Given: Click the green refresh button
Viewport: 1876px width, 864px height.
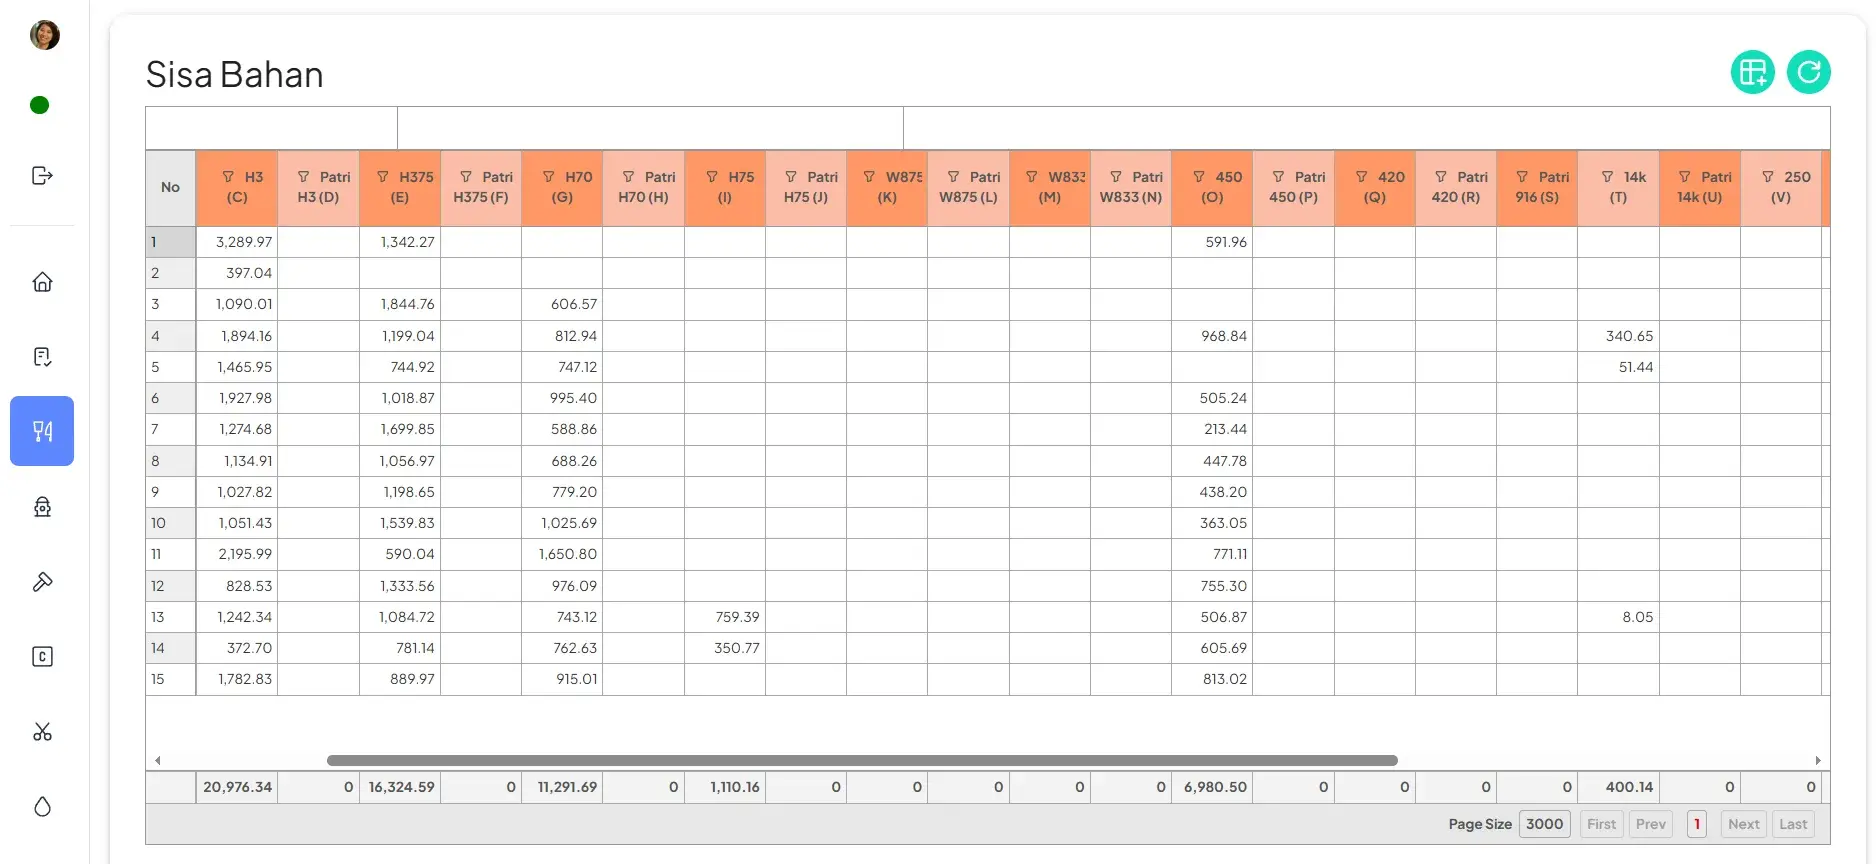Looking at the screenshot, I should pos(1809,72).
